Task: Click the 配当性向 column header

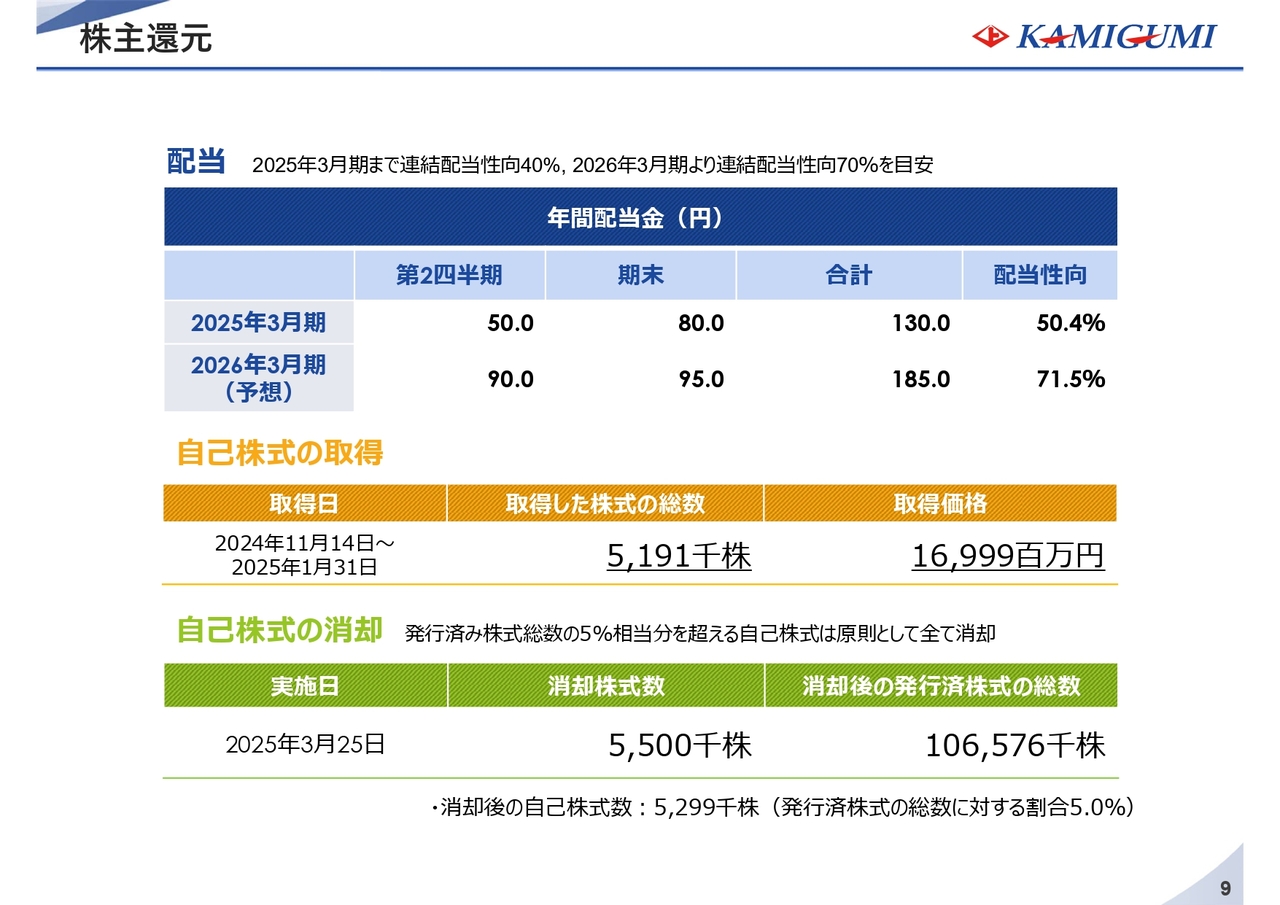Action: click(x=1039, y=276)
